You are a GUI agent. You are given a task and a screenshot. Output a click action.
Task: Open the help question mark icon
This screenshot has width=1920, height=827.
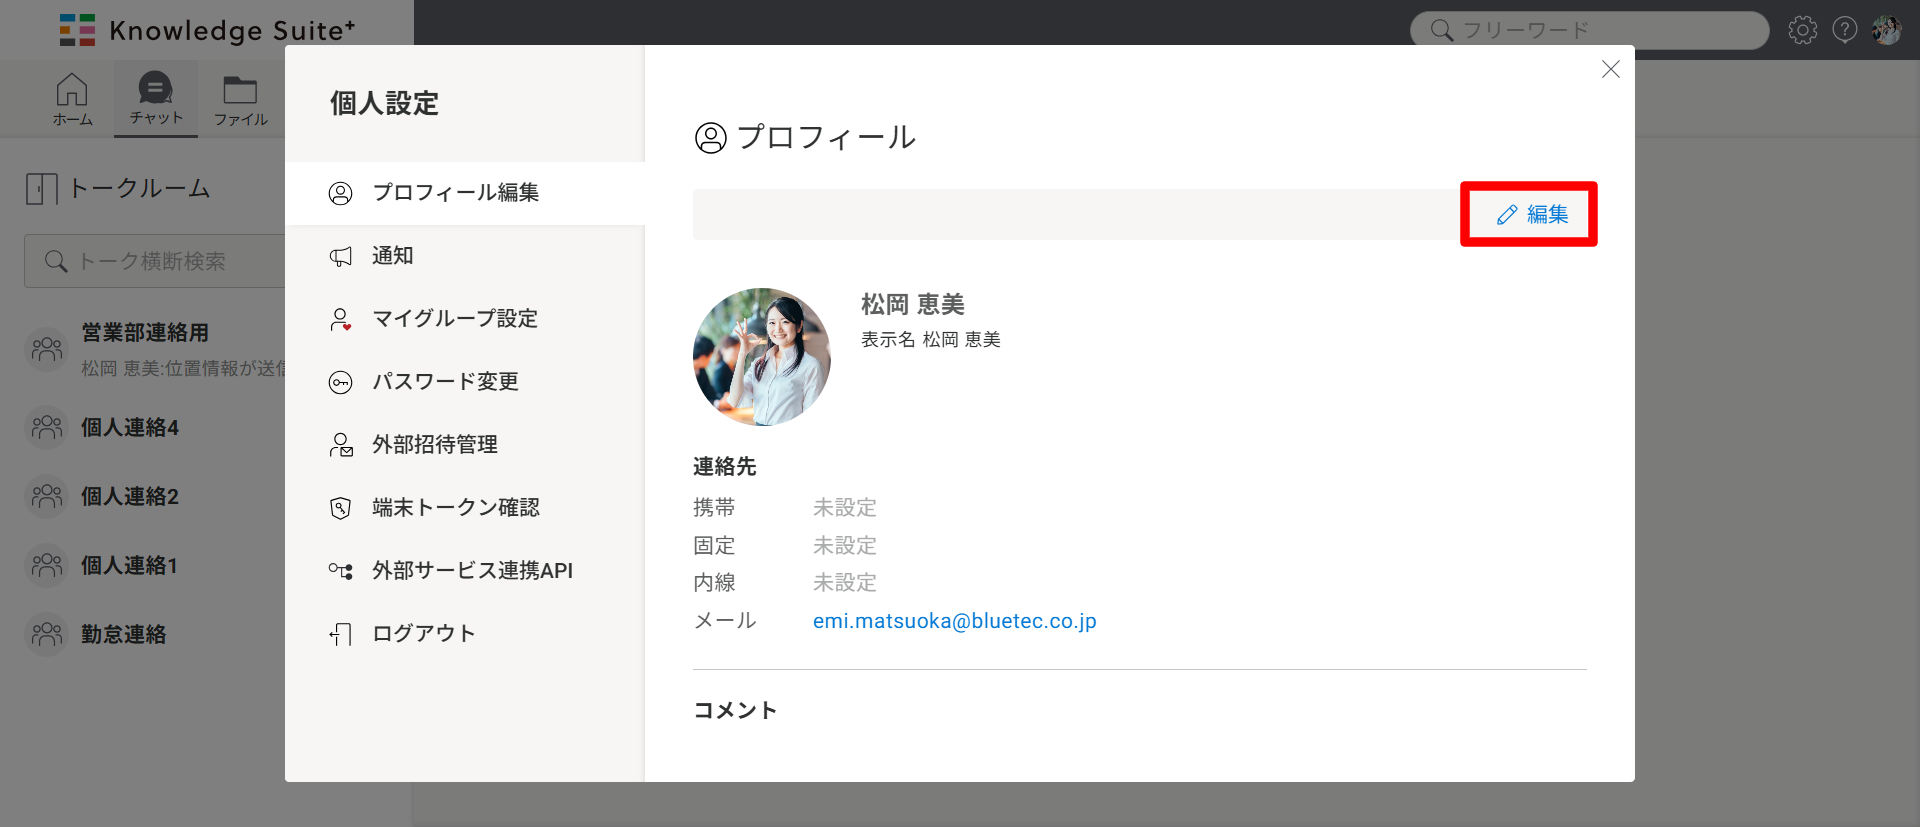click(x=1844, y=30)
